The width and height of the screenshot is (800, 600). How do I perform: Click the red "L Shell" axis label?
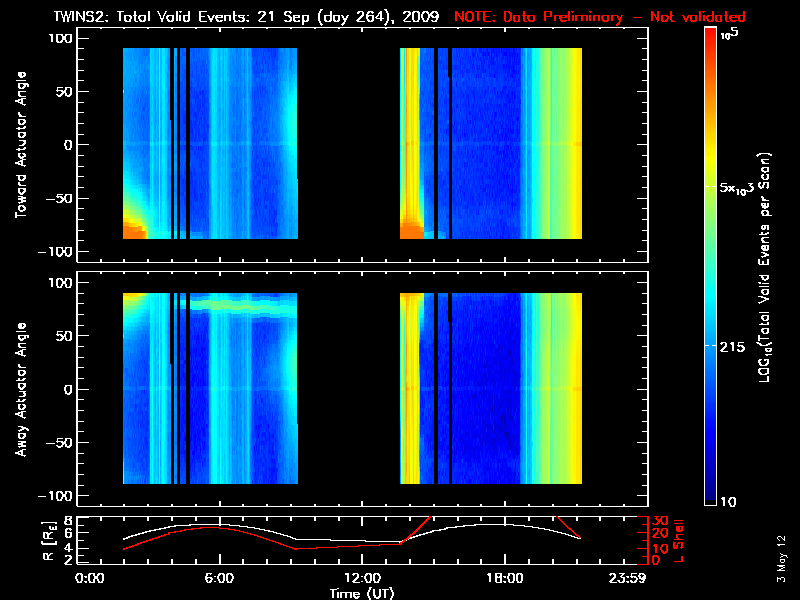(679, 540)
